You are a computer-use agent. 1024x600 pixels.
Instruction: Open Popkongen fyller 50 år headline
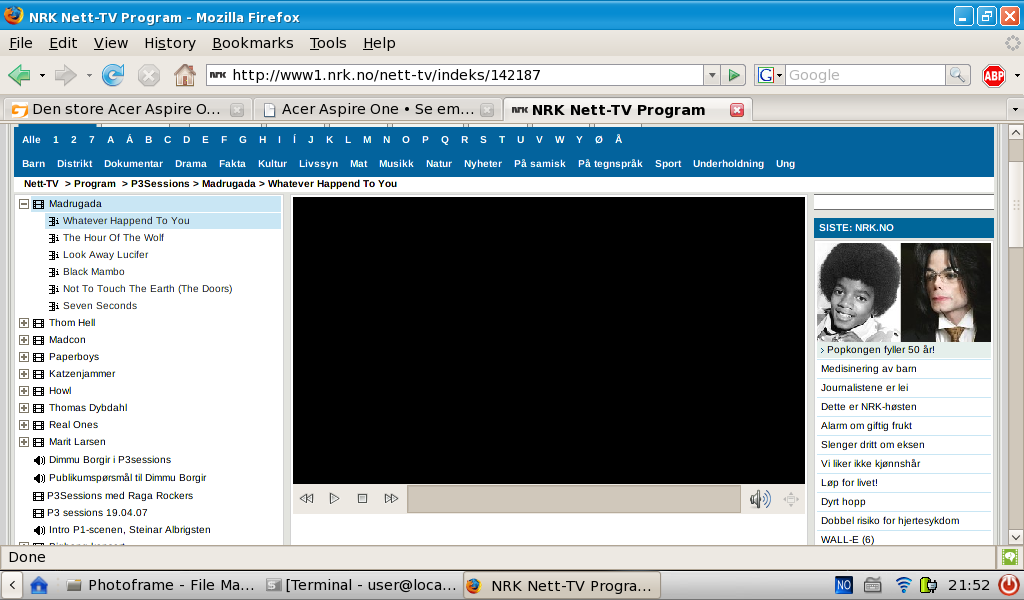click(880, 350)
